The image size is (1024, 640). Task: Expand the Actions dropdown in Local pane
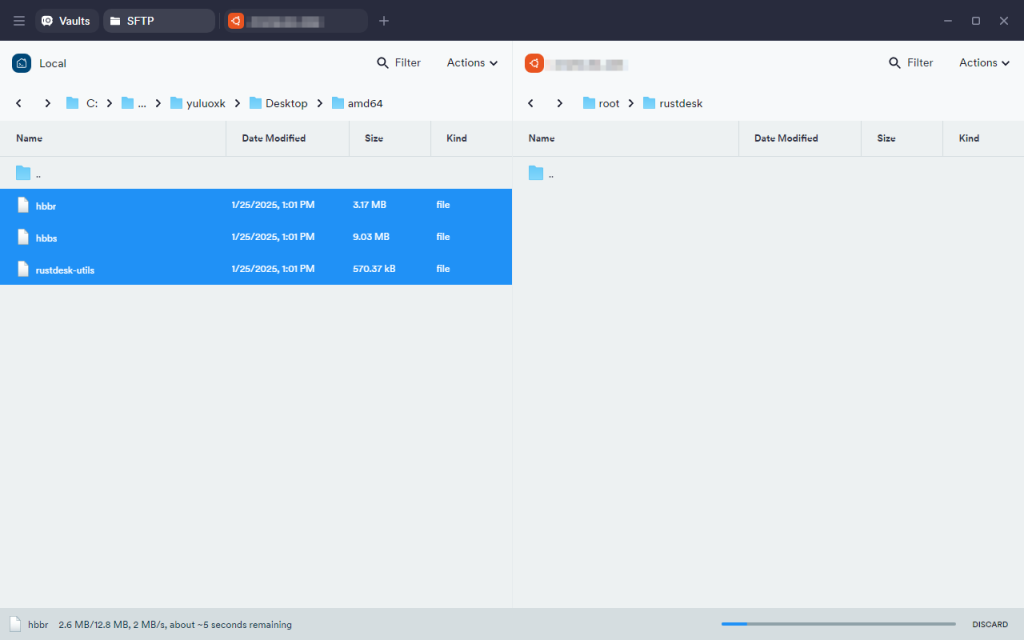472,63
